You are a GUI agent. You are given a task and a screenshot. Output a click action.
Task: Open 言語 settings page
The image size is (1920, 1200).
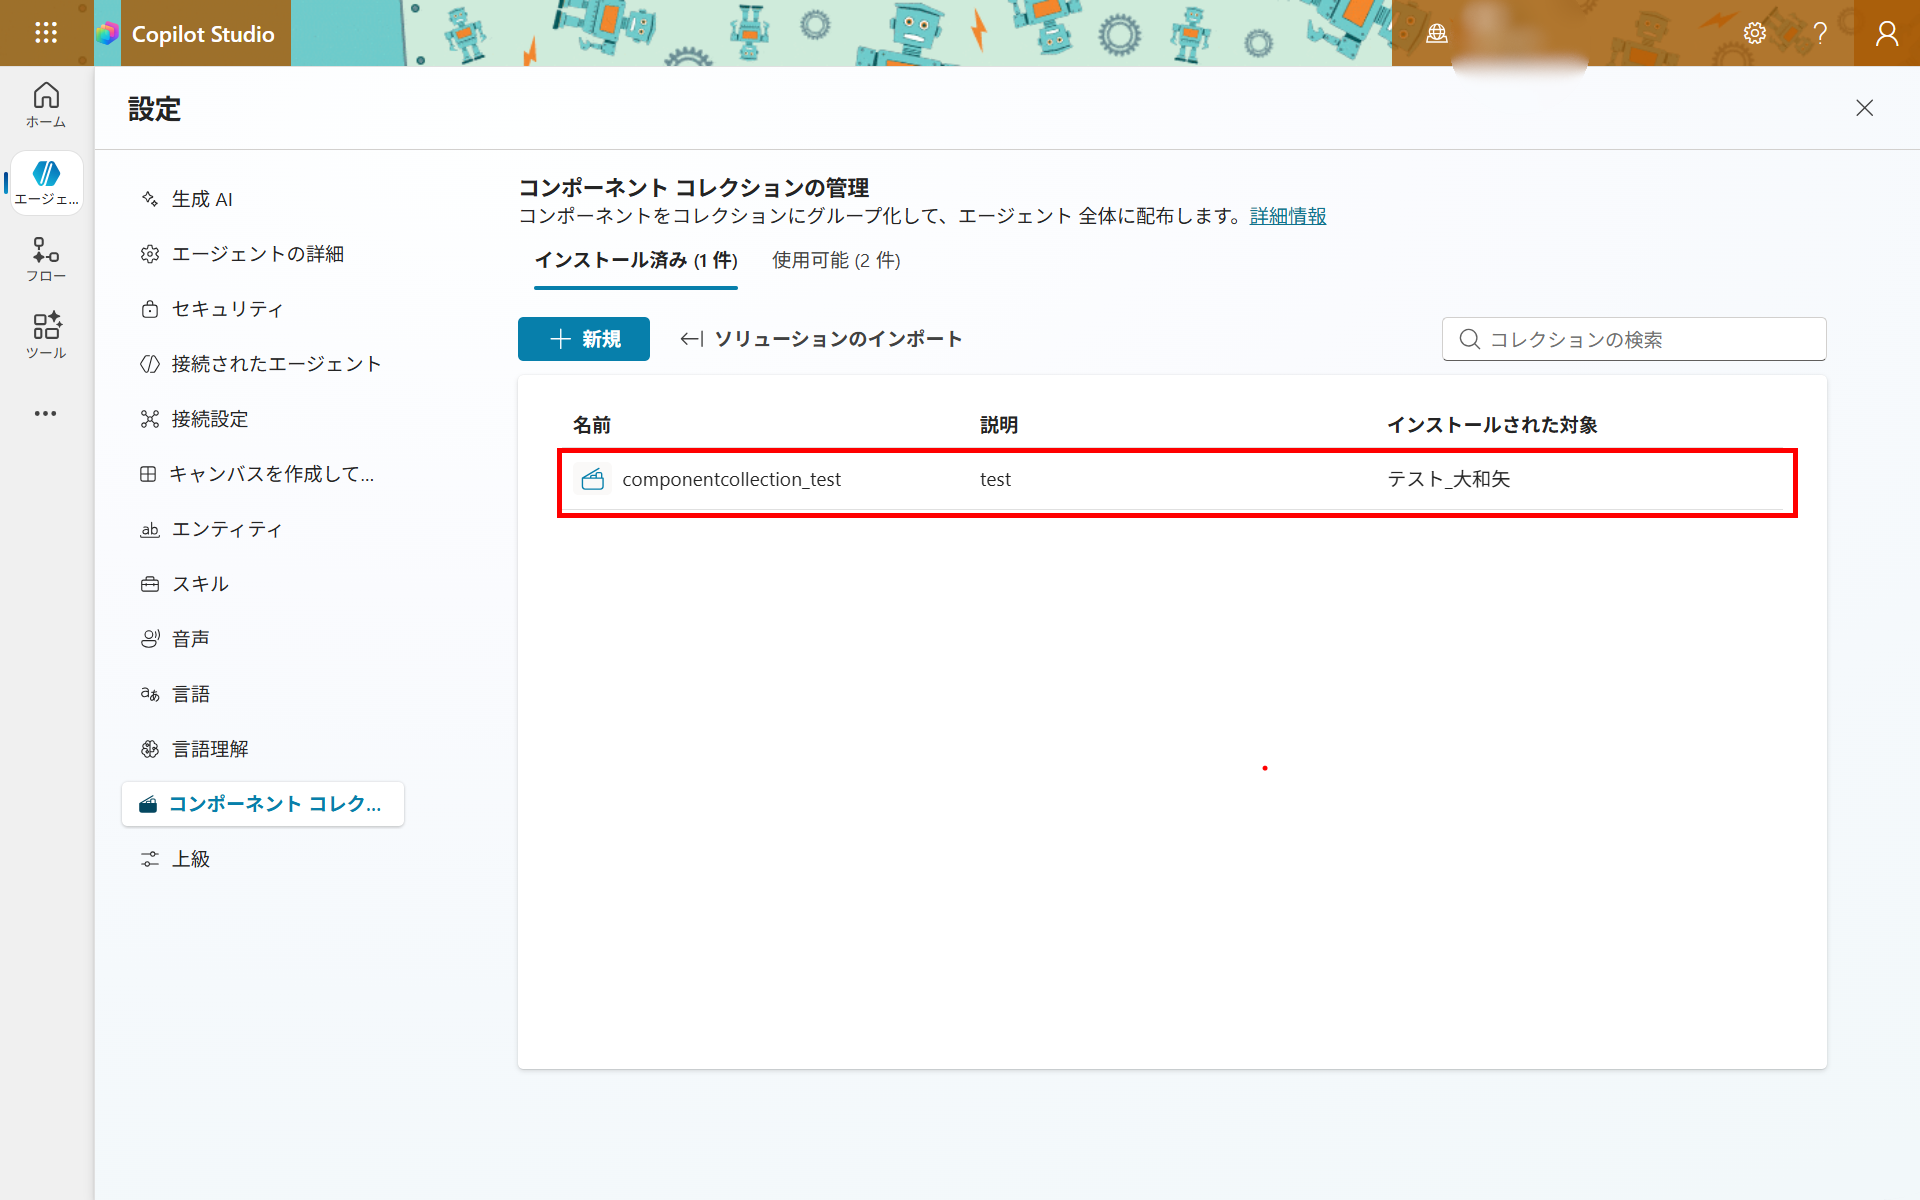pos(263,694)
